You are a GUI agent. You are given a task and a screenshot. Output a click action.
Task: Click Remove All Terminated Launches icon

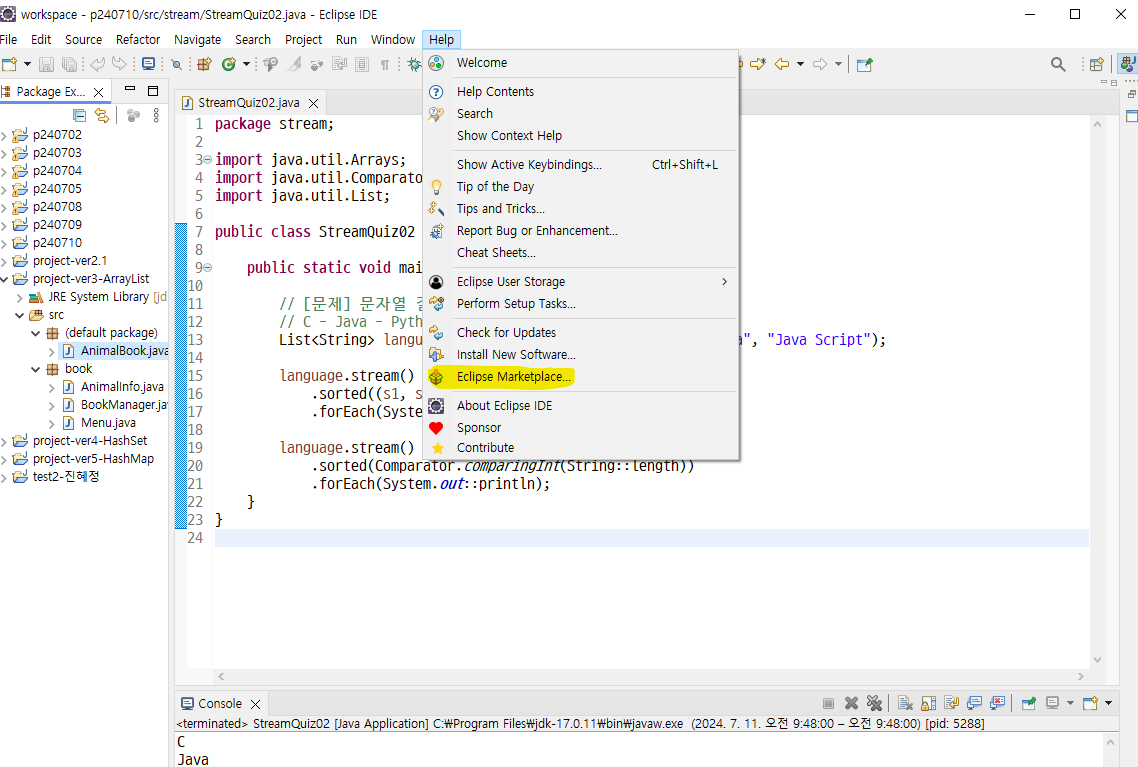(875, 703)
